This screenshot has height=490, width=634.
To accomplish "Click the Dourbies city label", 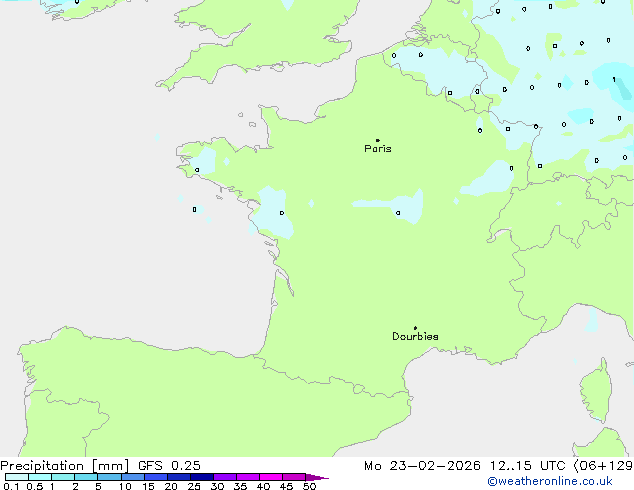I will pyautogui.click(x=415, y=337).
